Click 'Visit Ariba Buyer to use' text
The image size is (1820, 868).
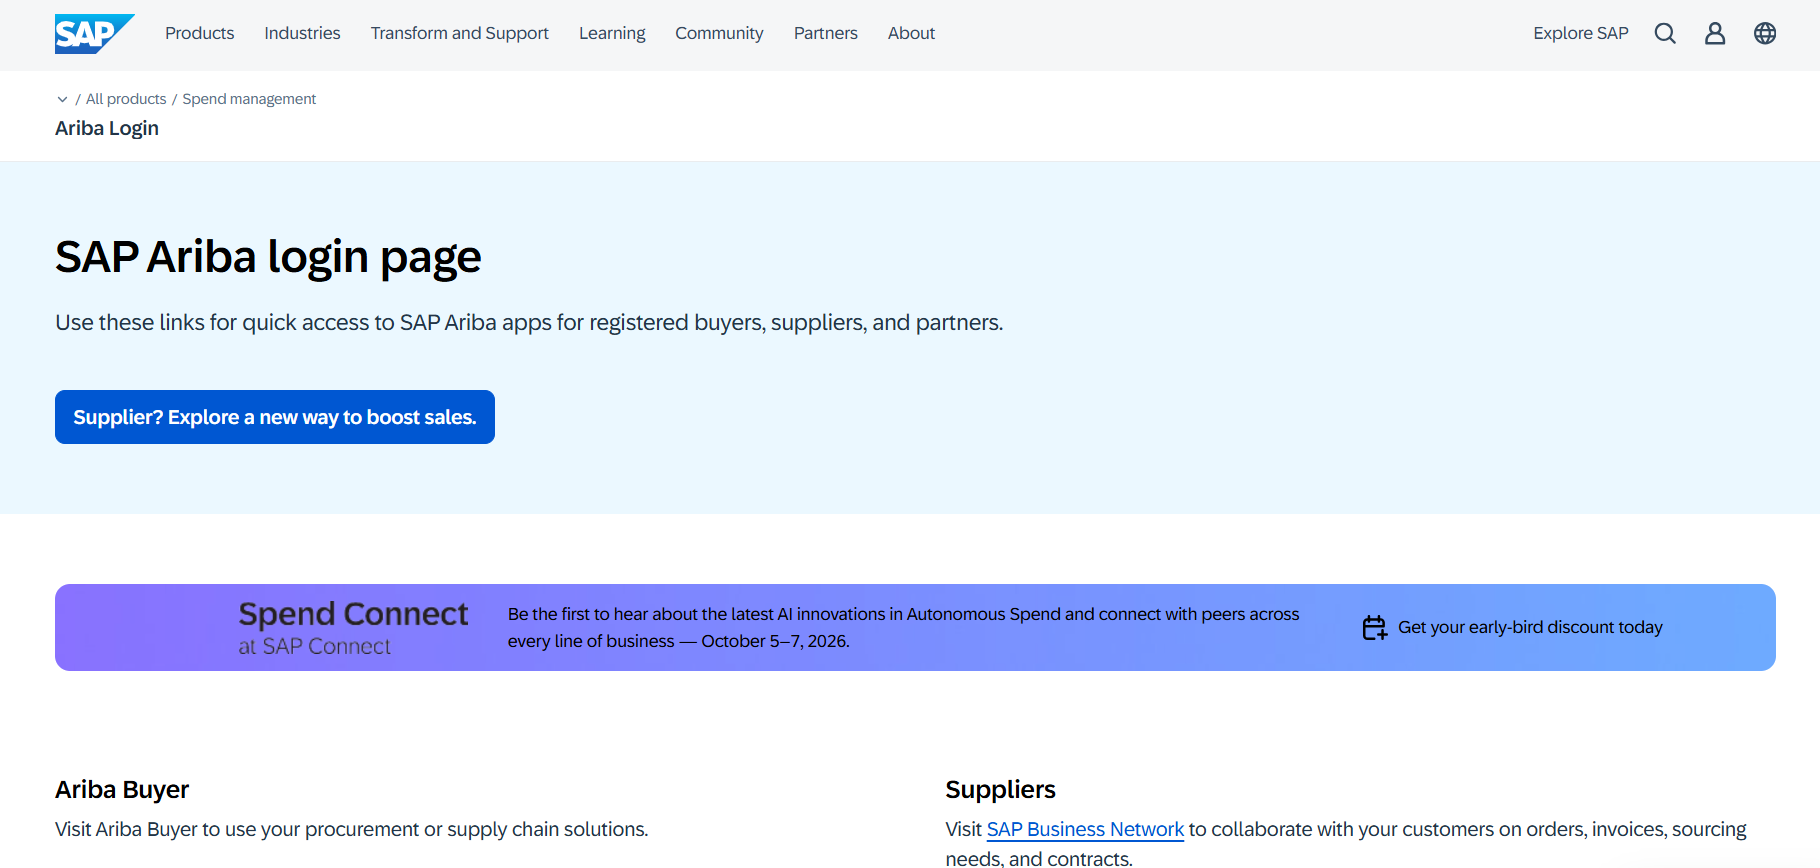click(x=351, y=829)
